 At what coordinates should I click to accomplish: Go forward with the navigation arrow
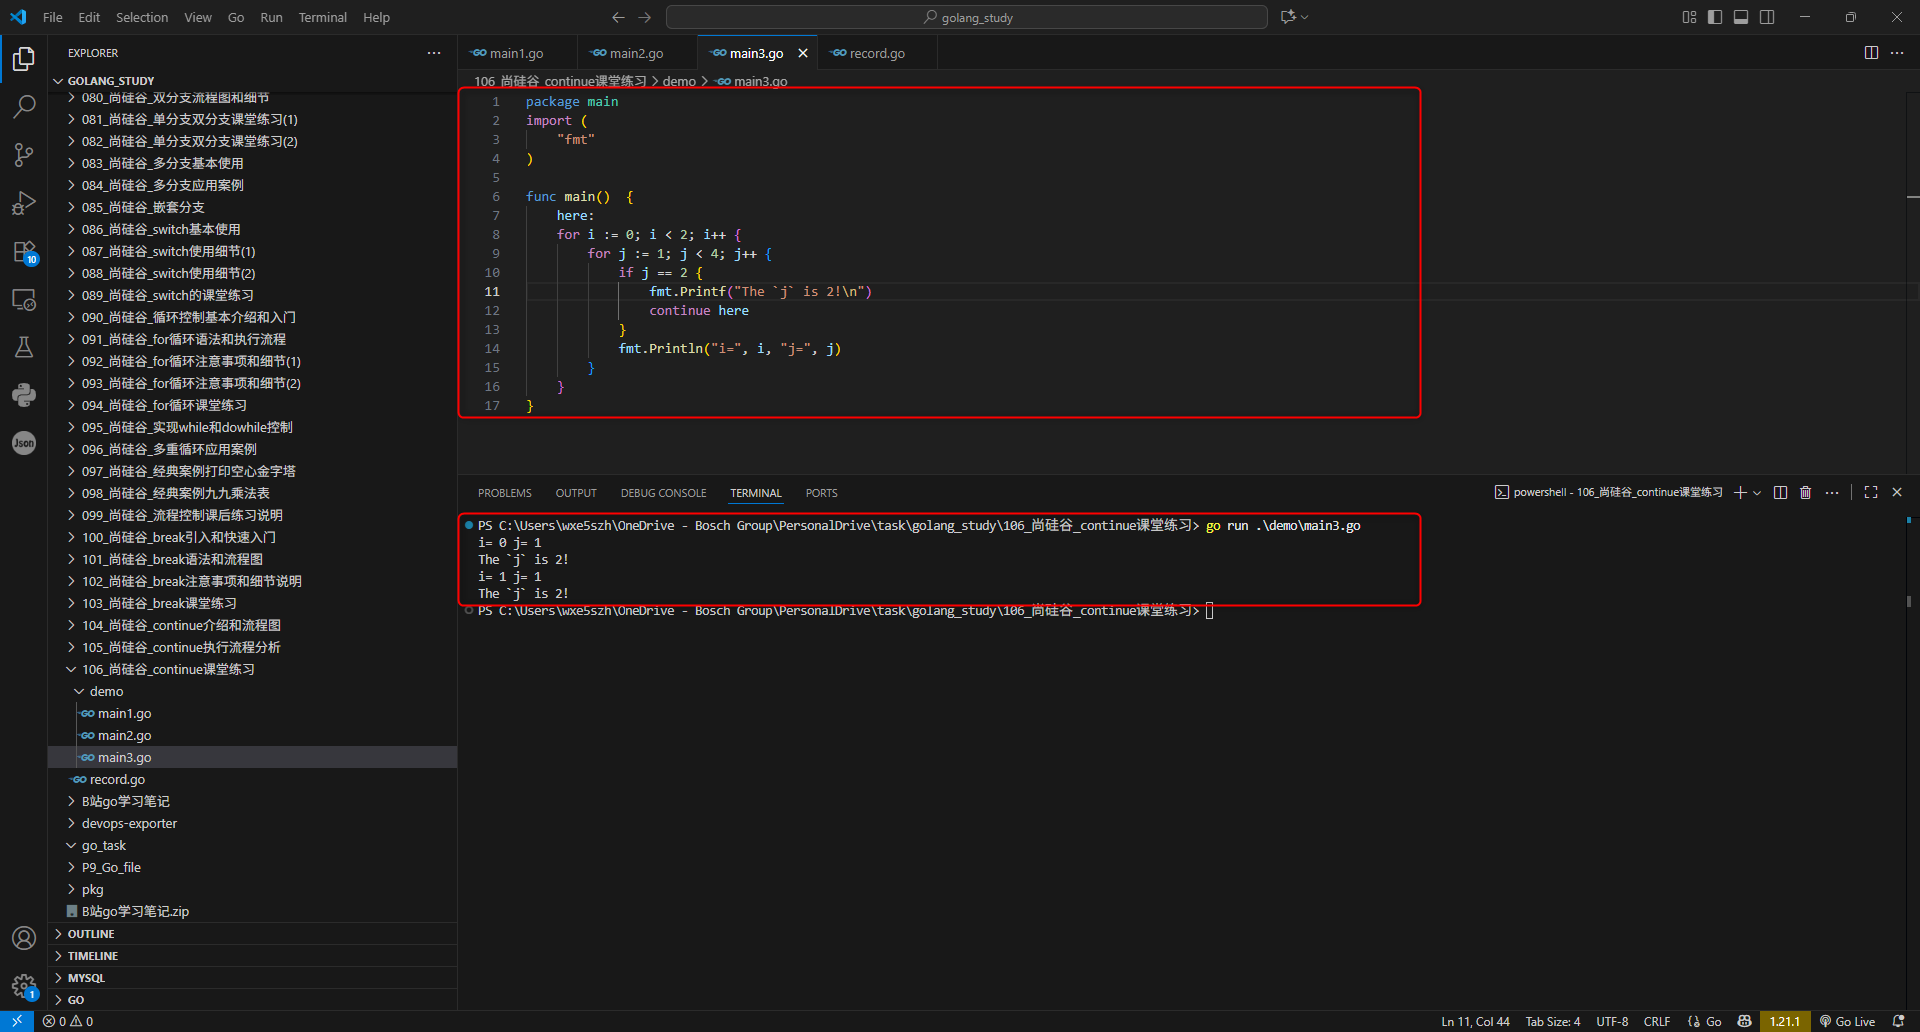point(645,17)
